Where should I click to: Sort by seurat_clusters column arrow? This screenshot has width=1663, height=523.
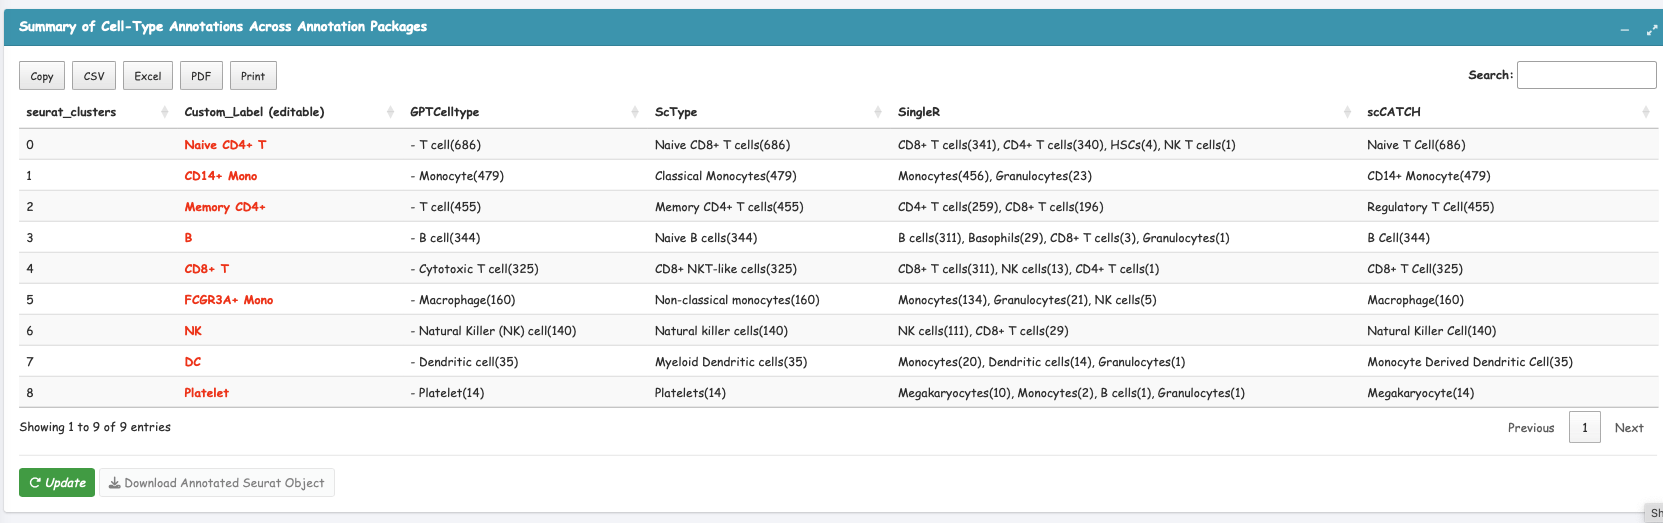tap(164, 112)
